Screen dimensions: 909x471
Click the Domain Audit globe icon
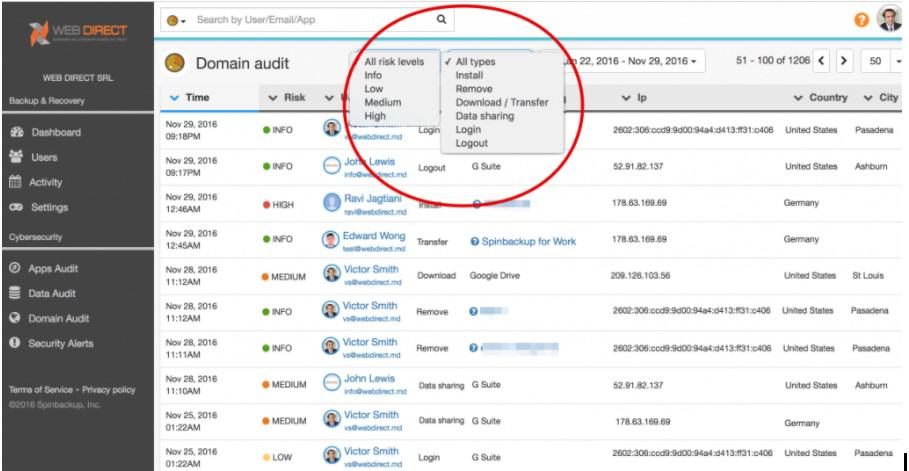point(16,318)
